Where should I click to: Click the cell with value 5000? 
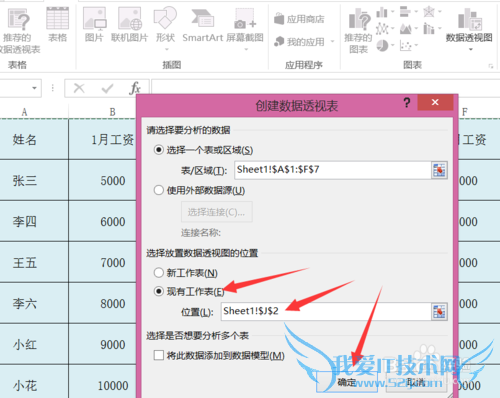pos(102,180)
